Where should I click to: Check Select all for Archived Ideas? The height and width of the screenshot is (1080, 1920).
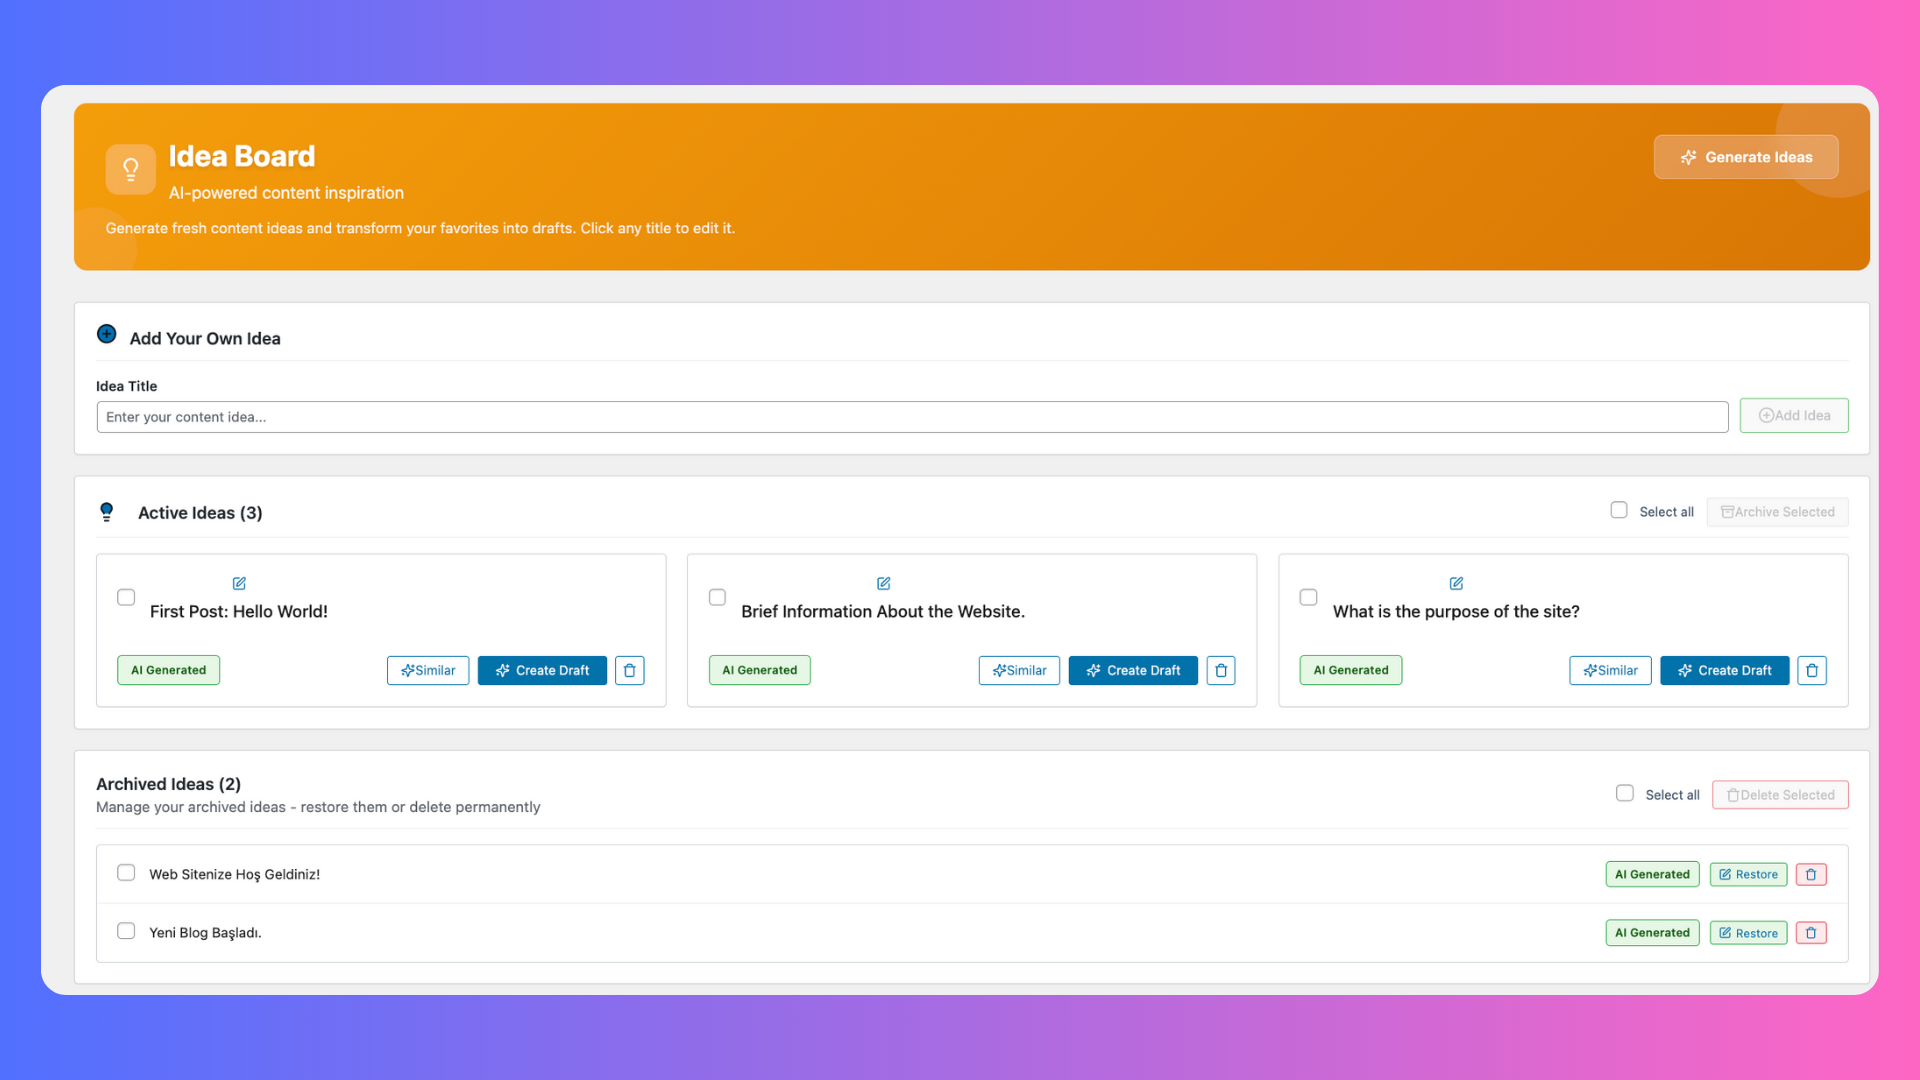[x=1624, y=793]
